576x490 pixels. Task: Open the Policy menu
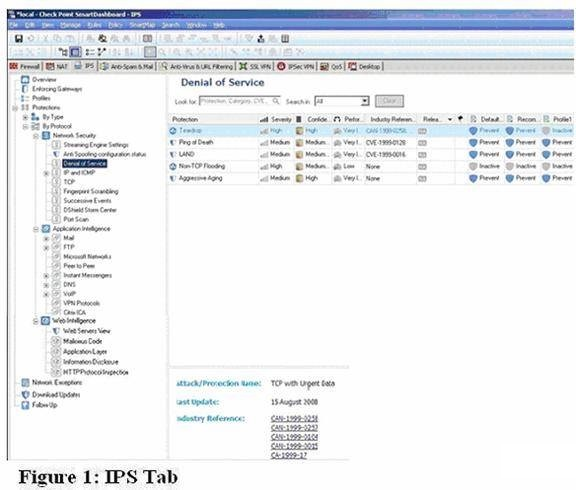tap(115, 25)
